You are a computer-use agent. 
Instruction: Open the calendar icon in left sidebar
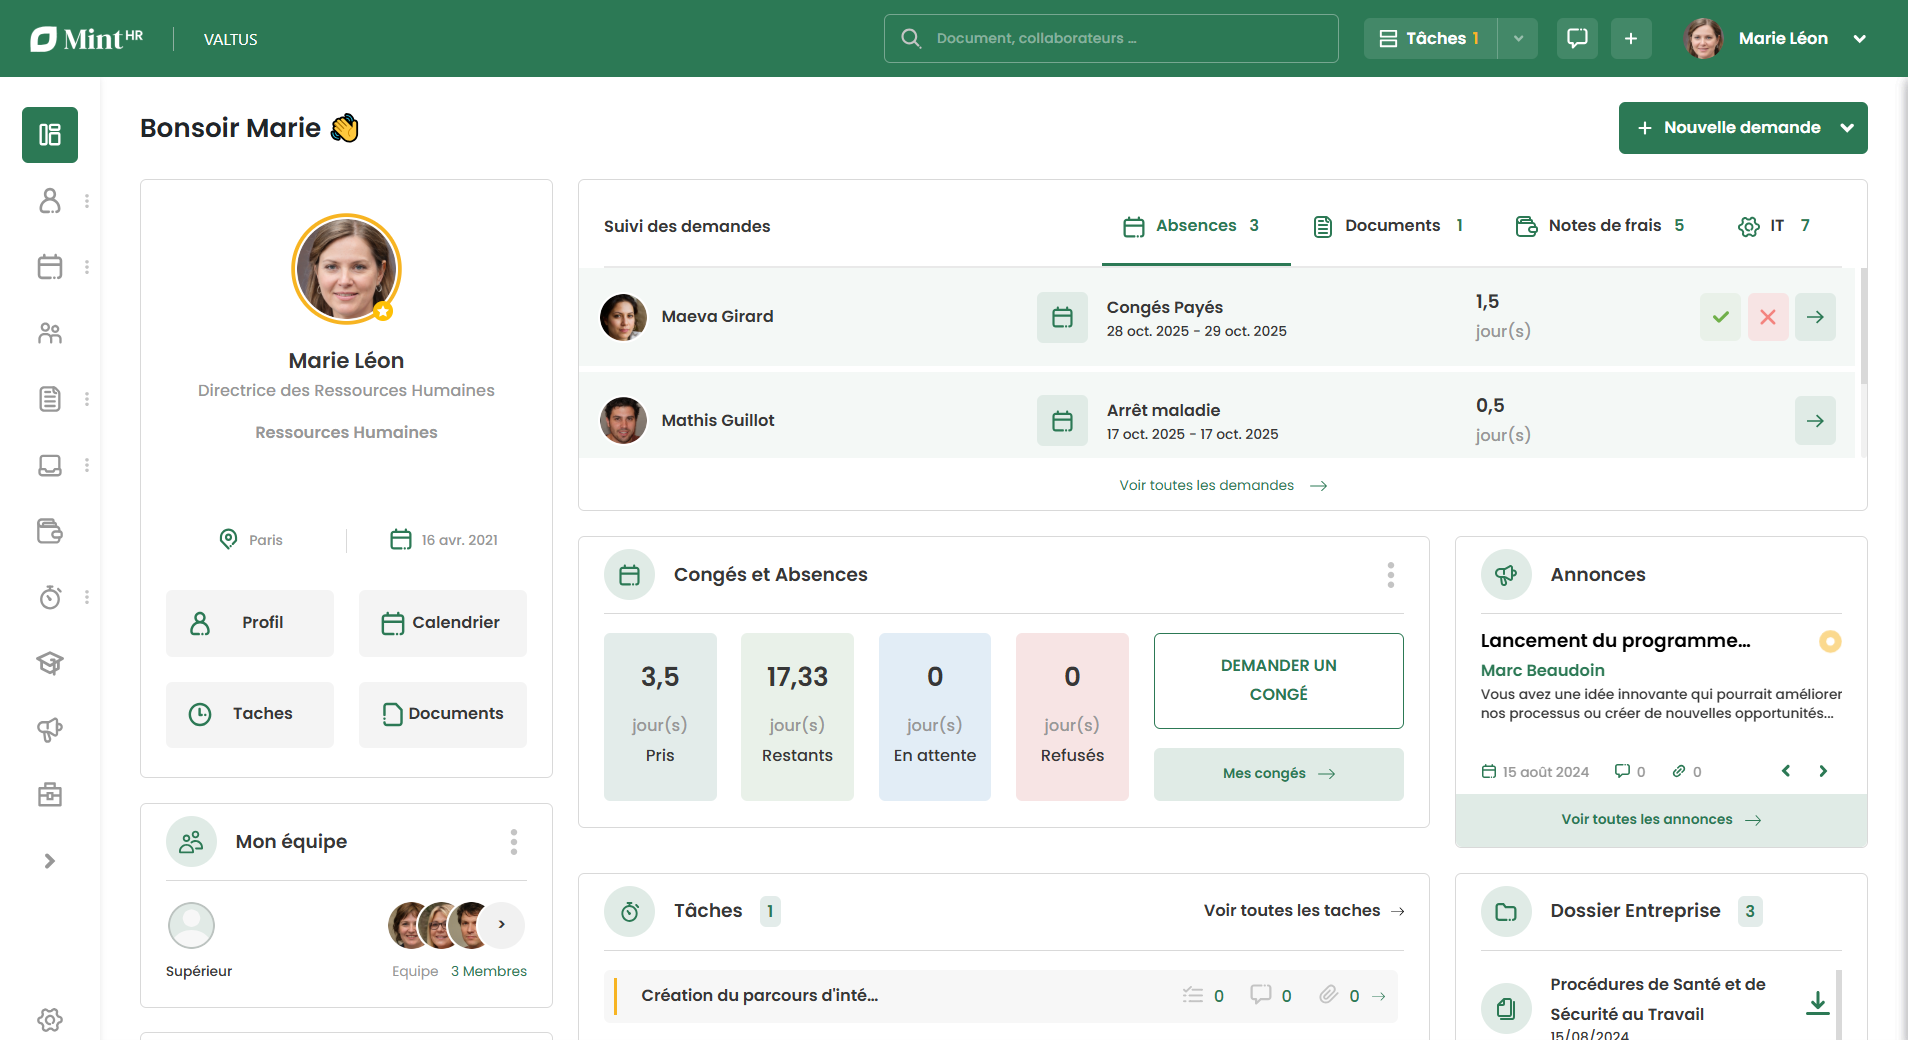pyautogui.click(x=50, y=267)
